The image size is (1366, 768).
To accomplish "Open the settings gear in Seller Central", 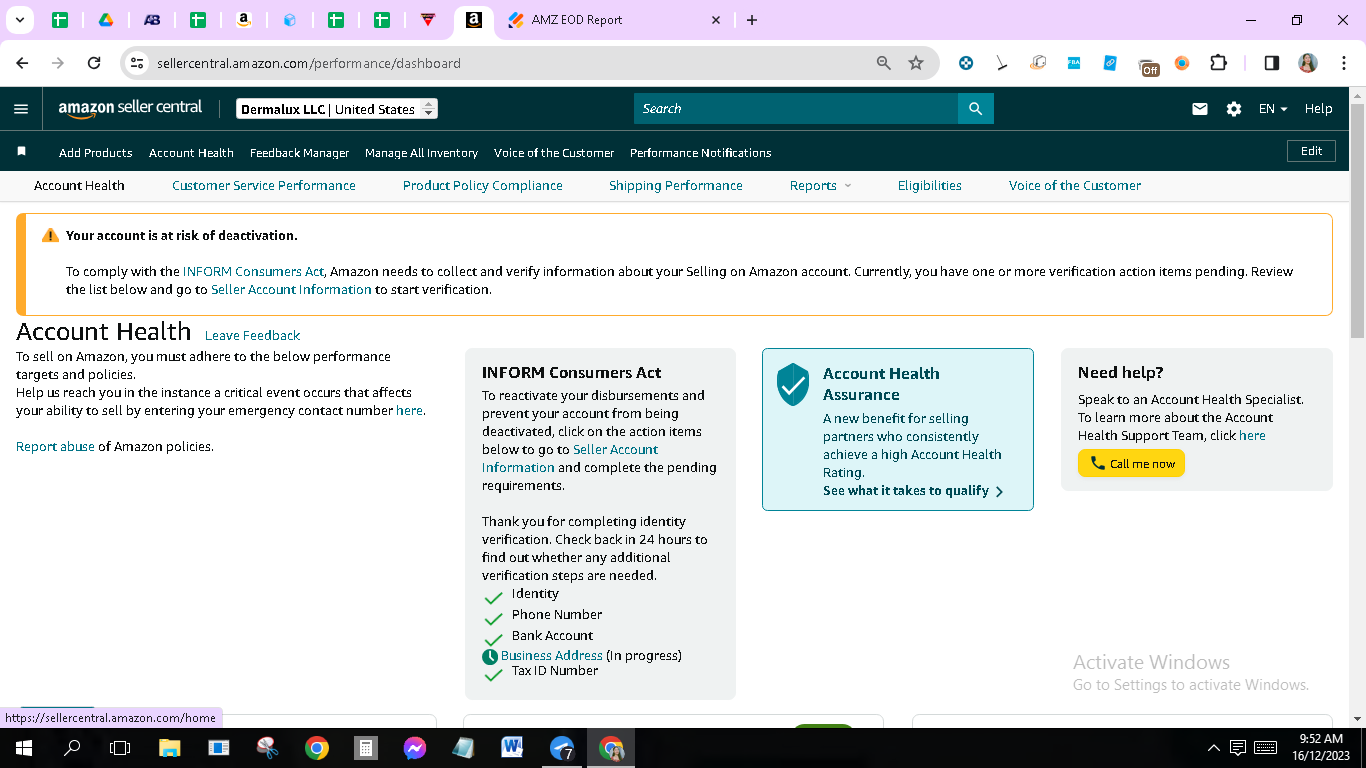I will 1234,109.
